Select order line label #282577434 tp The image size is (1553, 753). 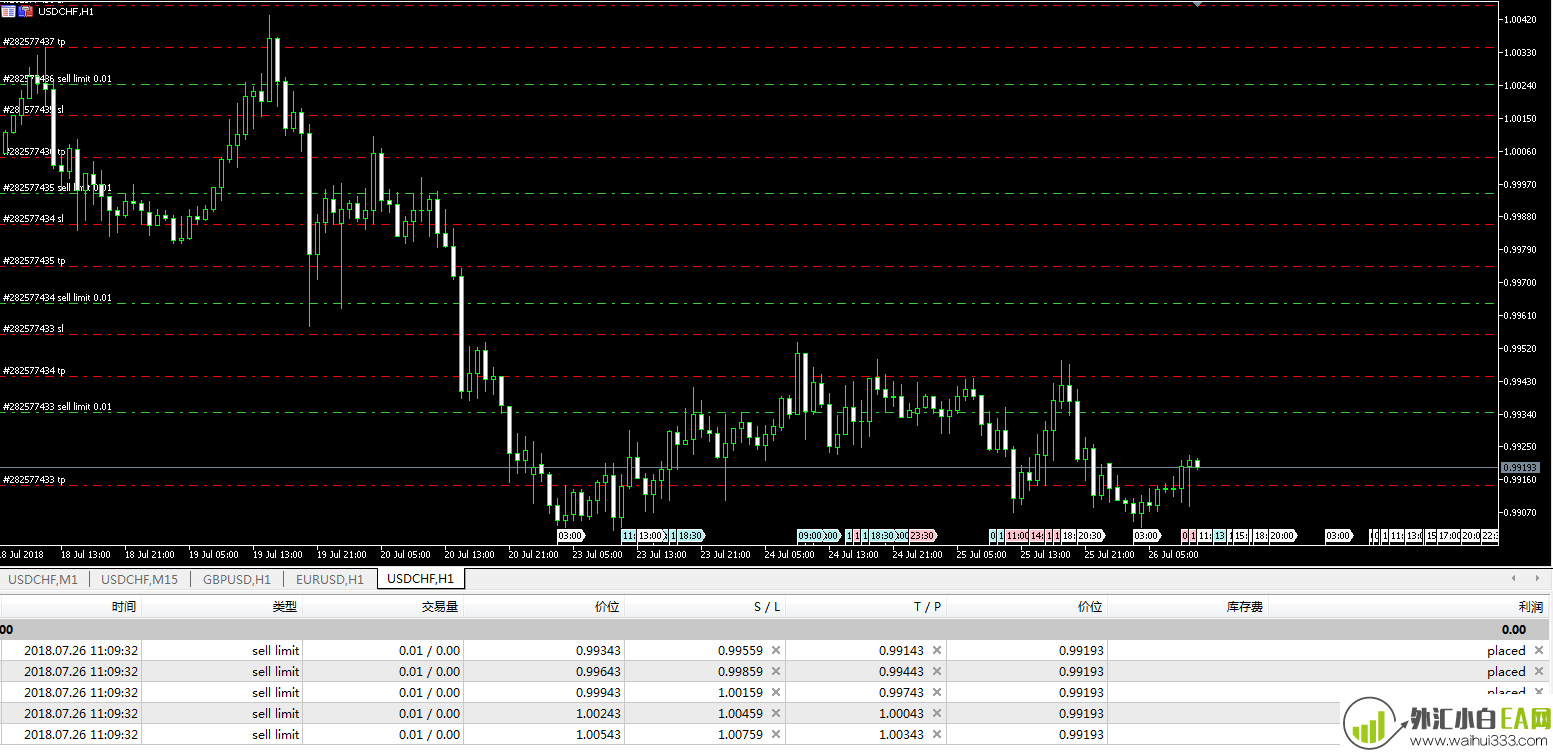coord(34,371)
